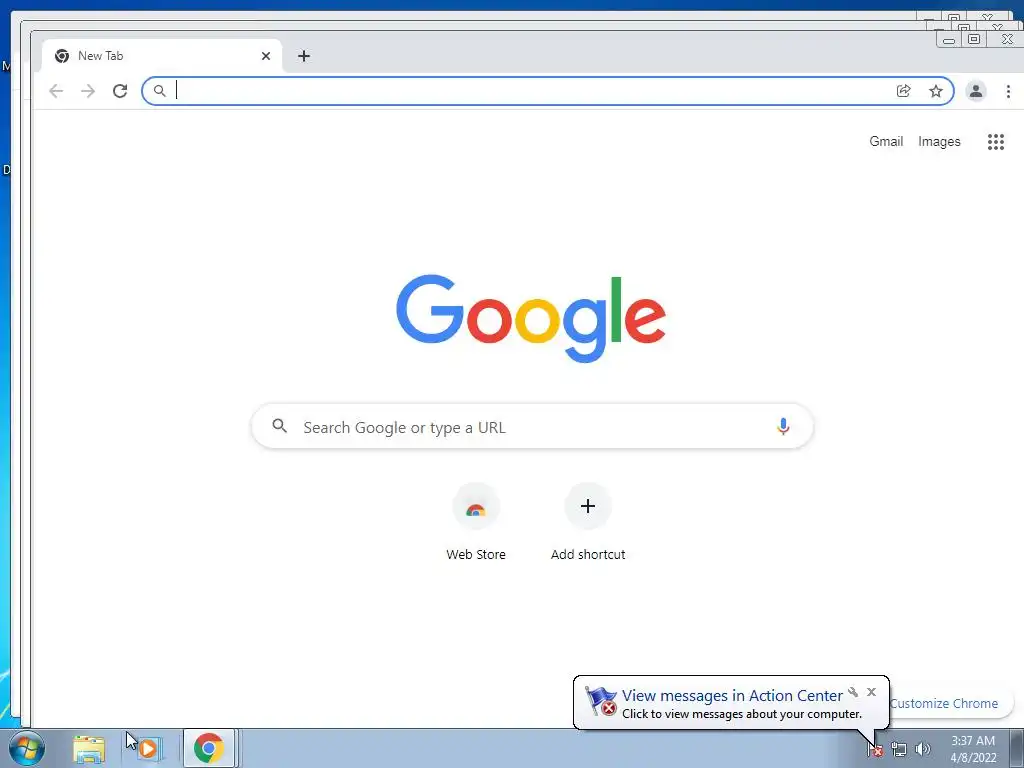Open View messages in Action Center link
Screen dimensions: 1024x768
732,696
